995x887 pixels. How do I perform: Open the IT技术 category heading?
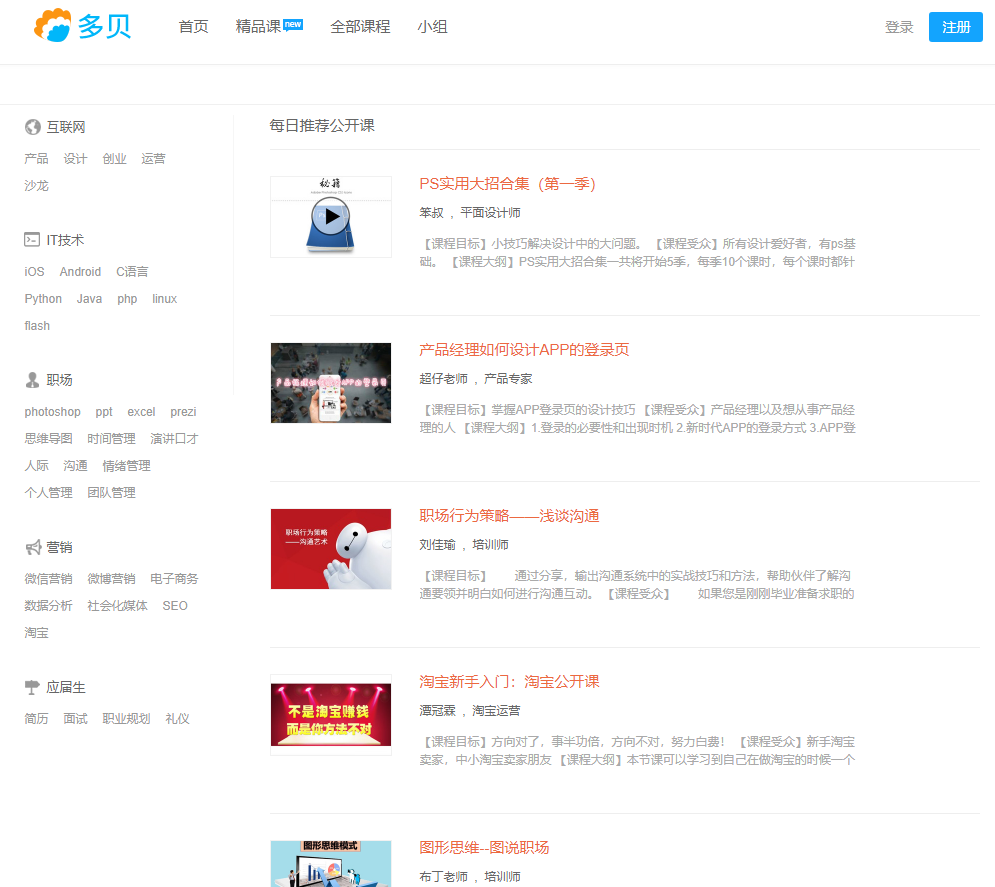click(65, 240)
